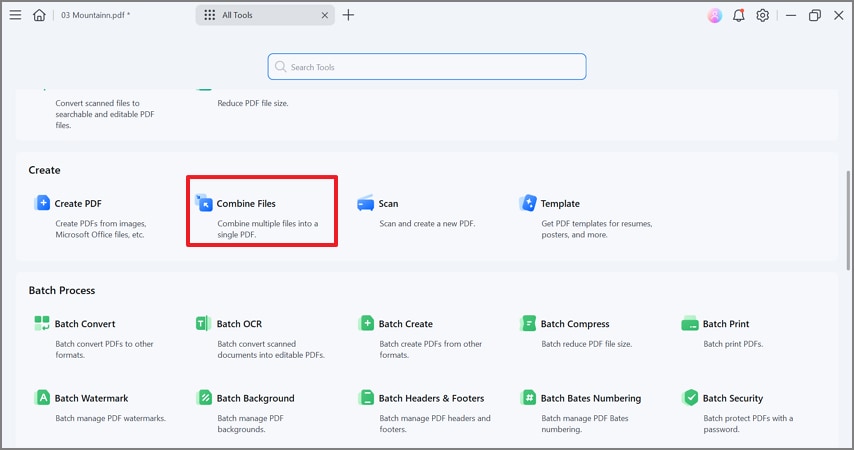Click the Batch Create icon
The image size is (854, 450).
click(366, 323)
